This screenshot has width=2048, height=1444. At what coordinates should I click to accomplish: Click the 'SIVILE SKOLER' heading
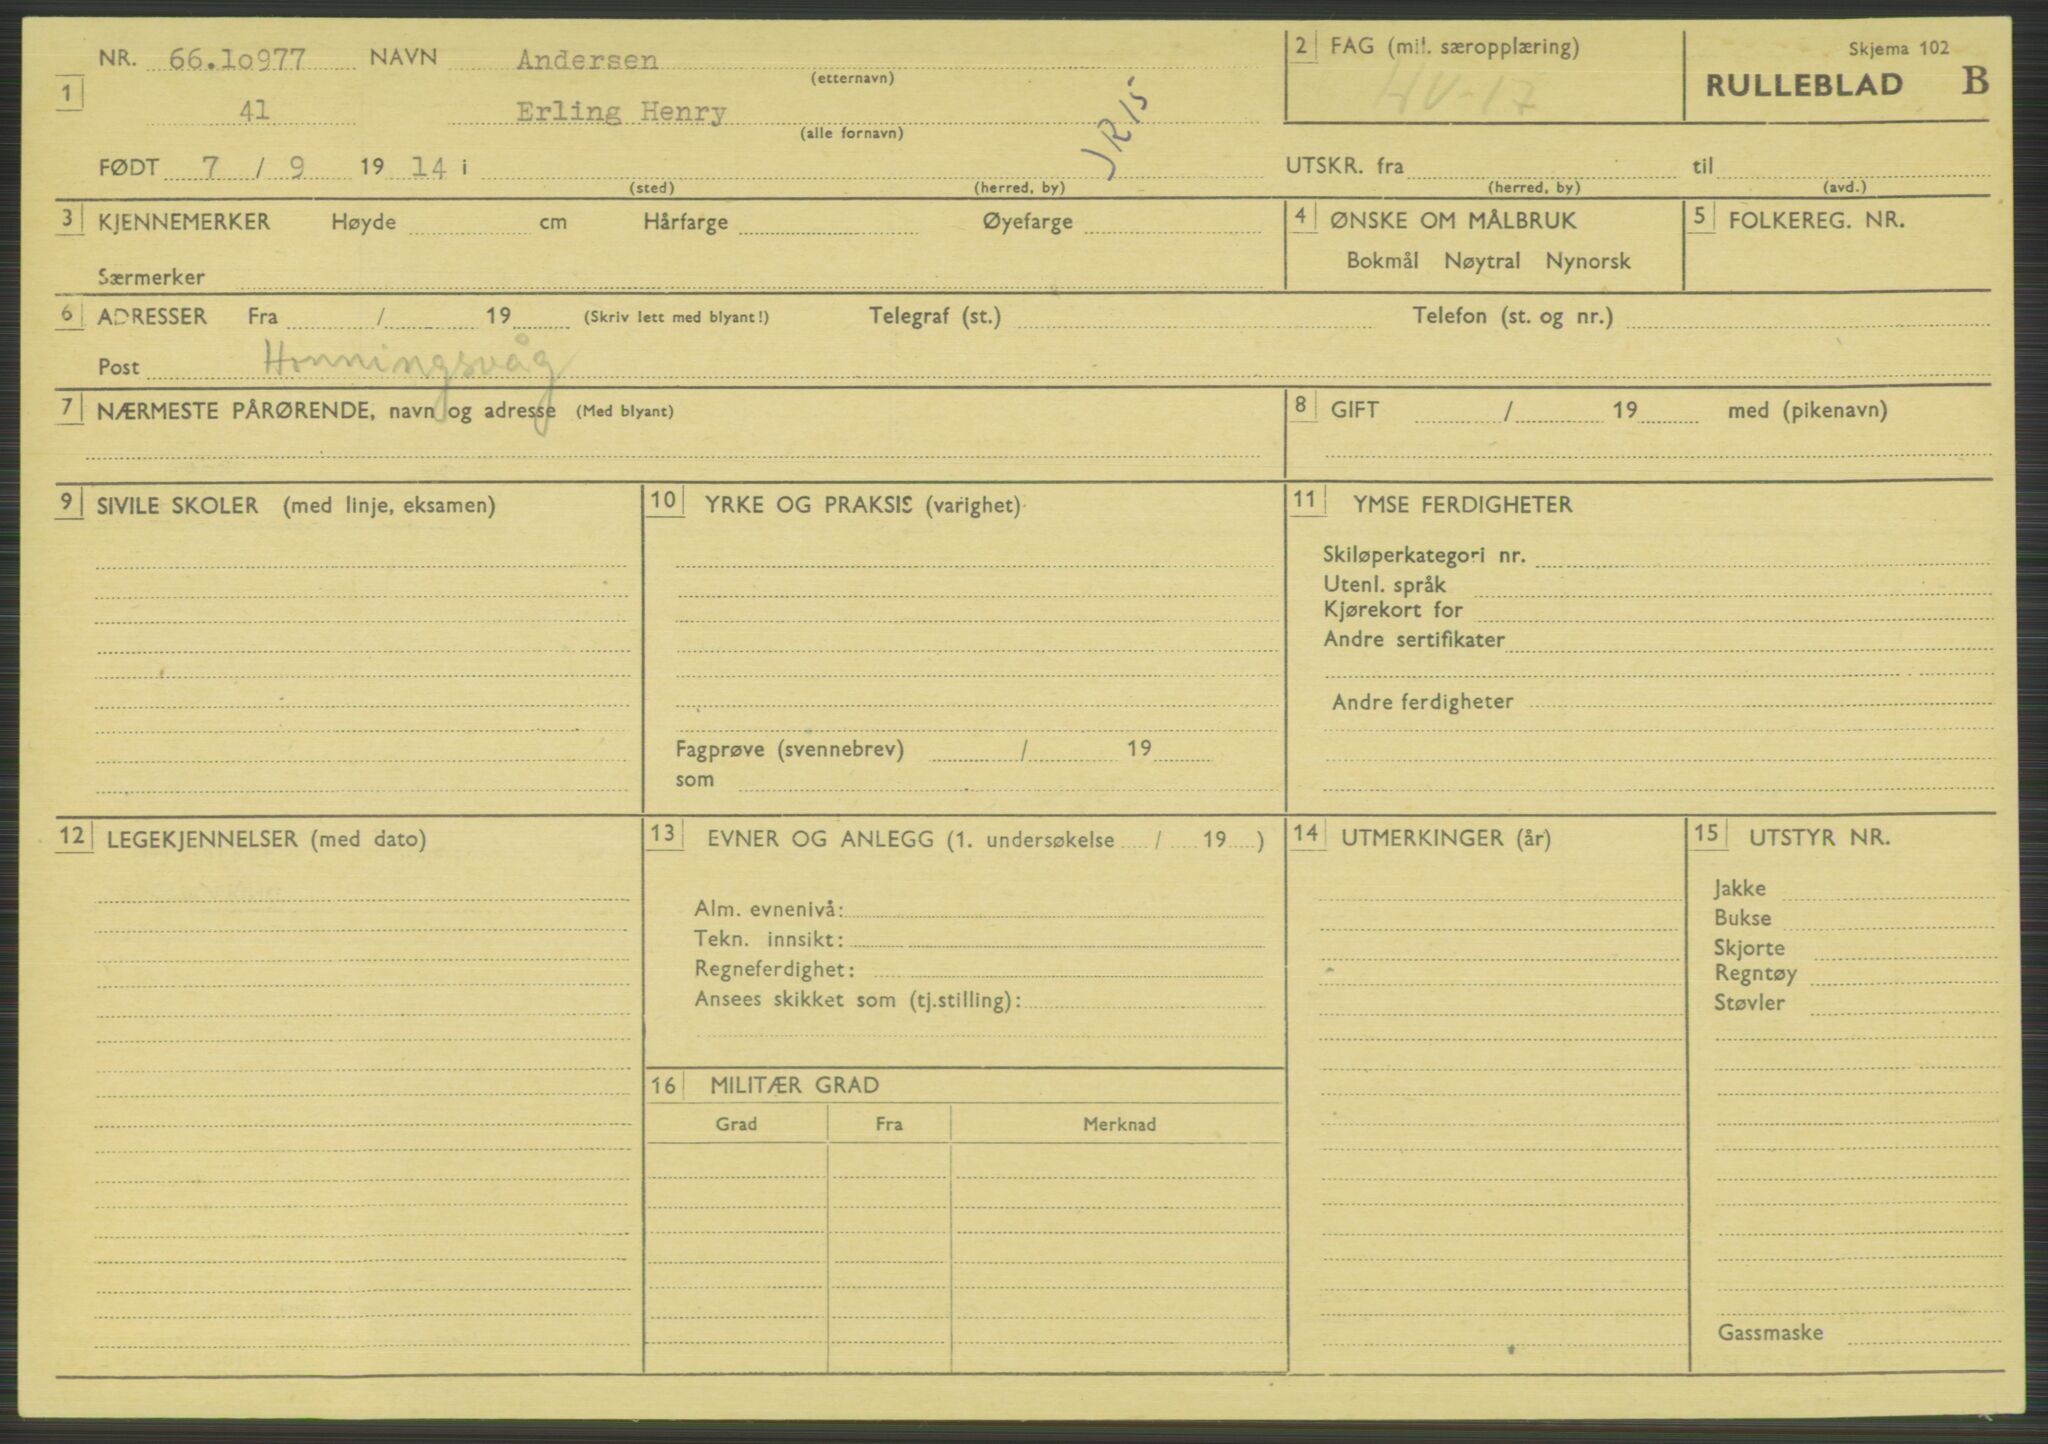click(x=177, y=505)
